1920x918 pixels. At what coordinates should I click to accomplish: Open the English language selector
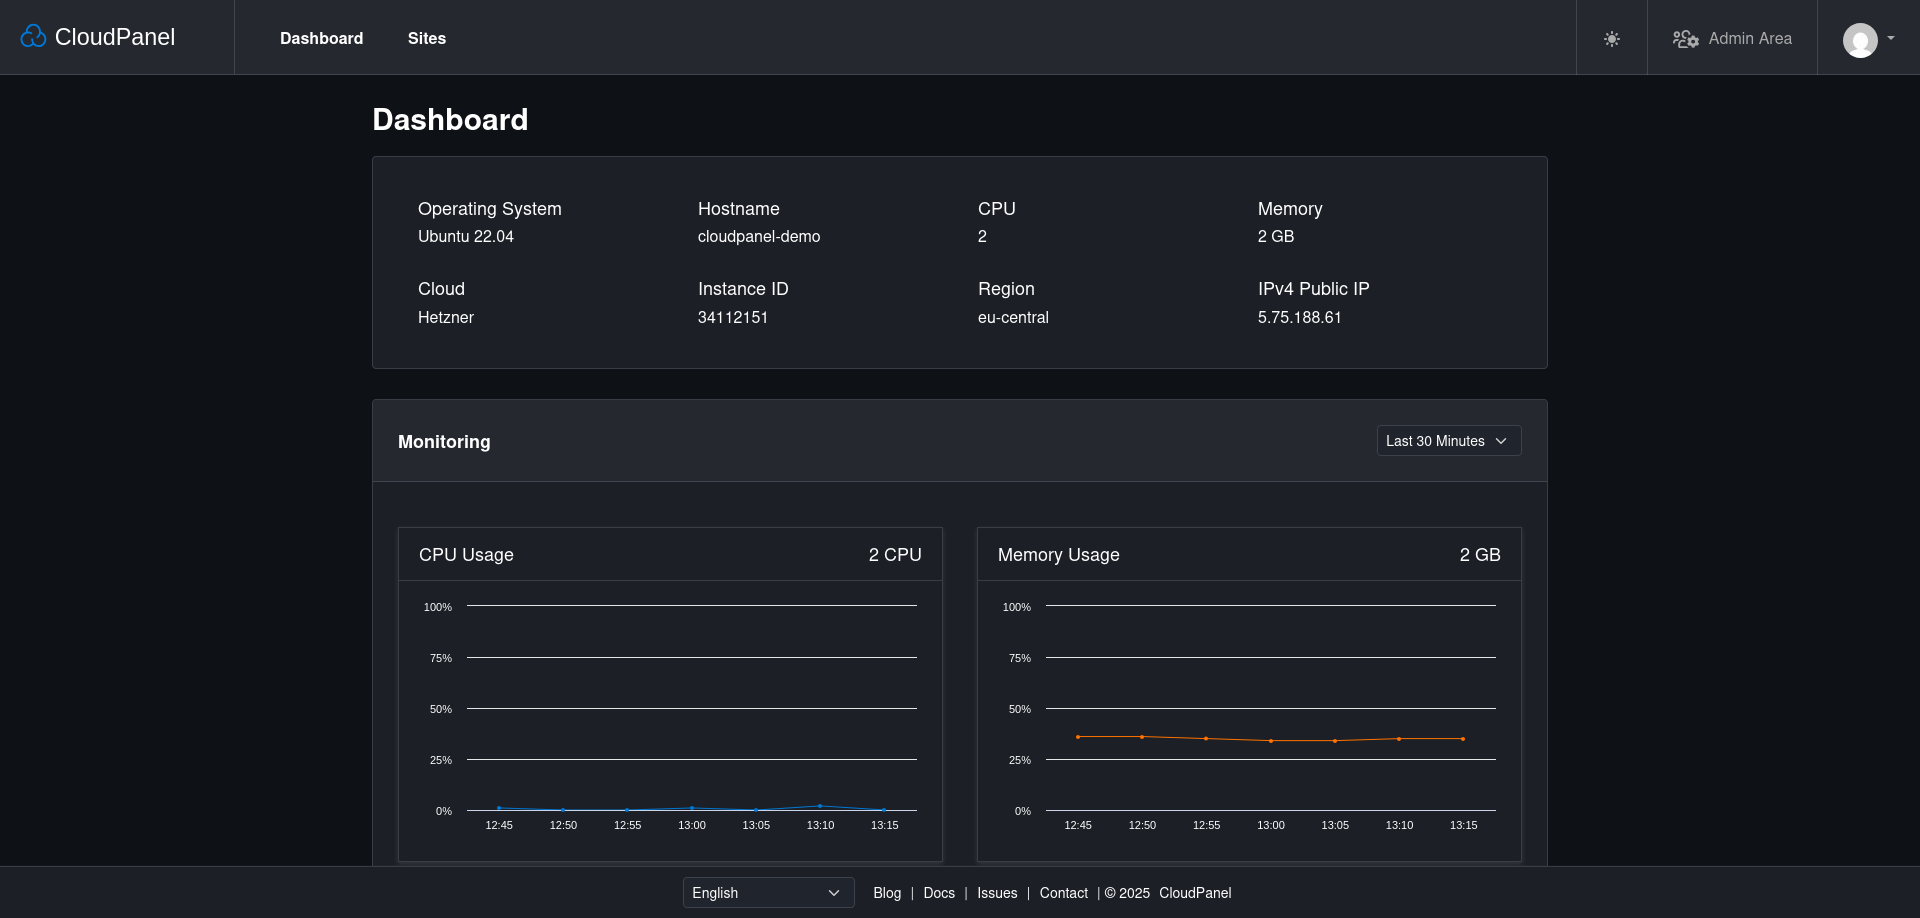pyautogui.click(x=767, y=893)
